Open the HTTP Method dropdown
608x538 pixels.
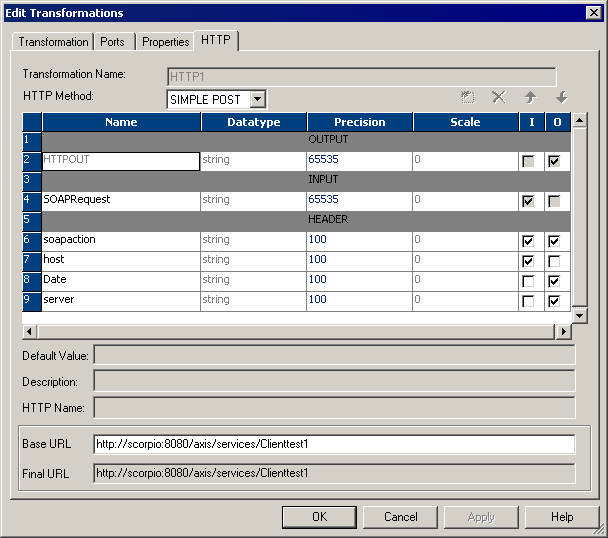[x=257, y=99]
